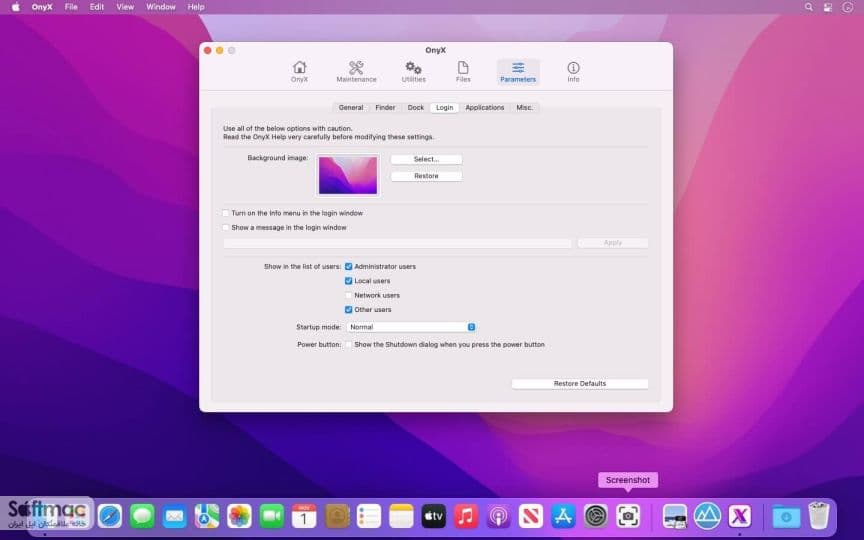
Task: Switch to the Finder tab
Action: click(x=385, y=107)
